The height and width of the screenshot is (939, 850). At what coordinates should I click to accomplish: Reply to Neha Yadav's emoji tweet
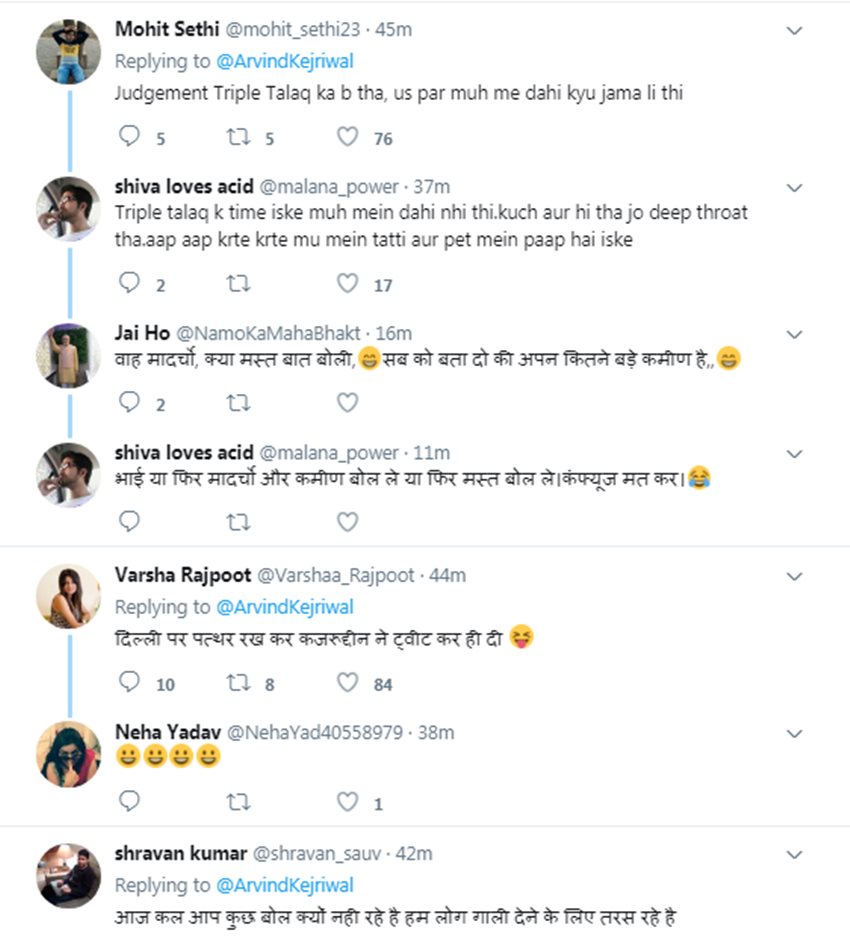130,801
